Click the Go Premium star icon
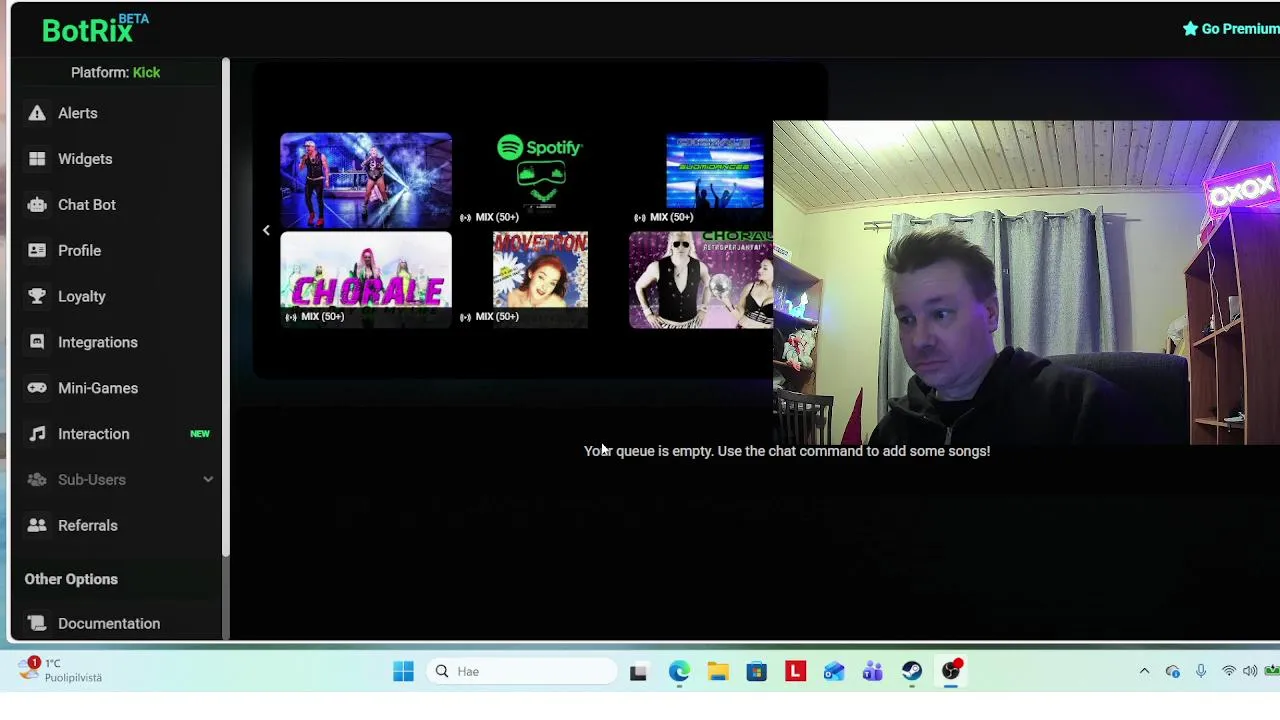The width and height of the screenshot is (1280, 720). 1190,28
